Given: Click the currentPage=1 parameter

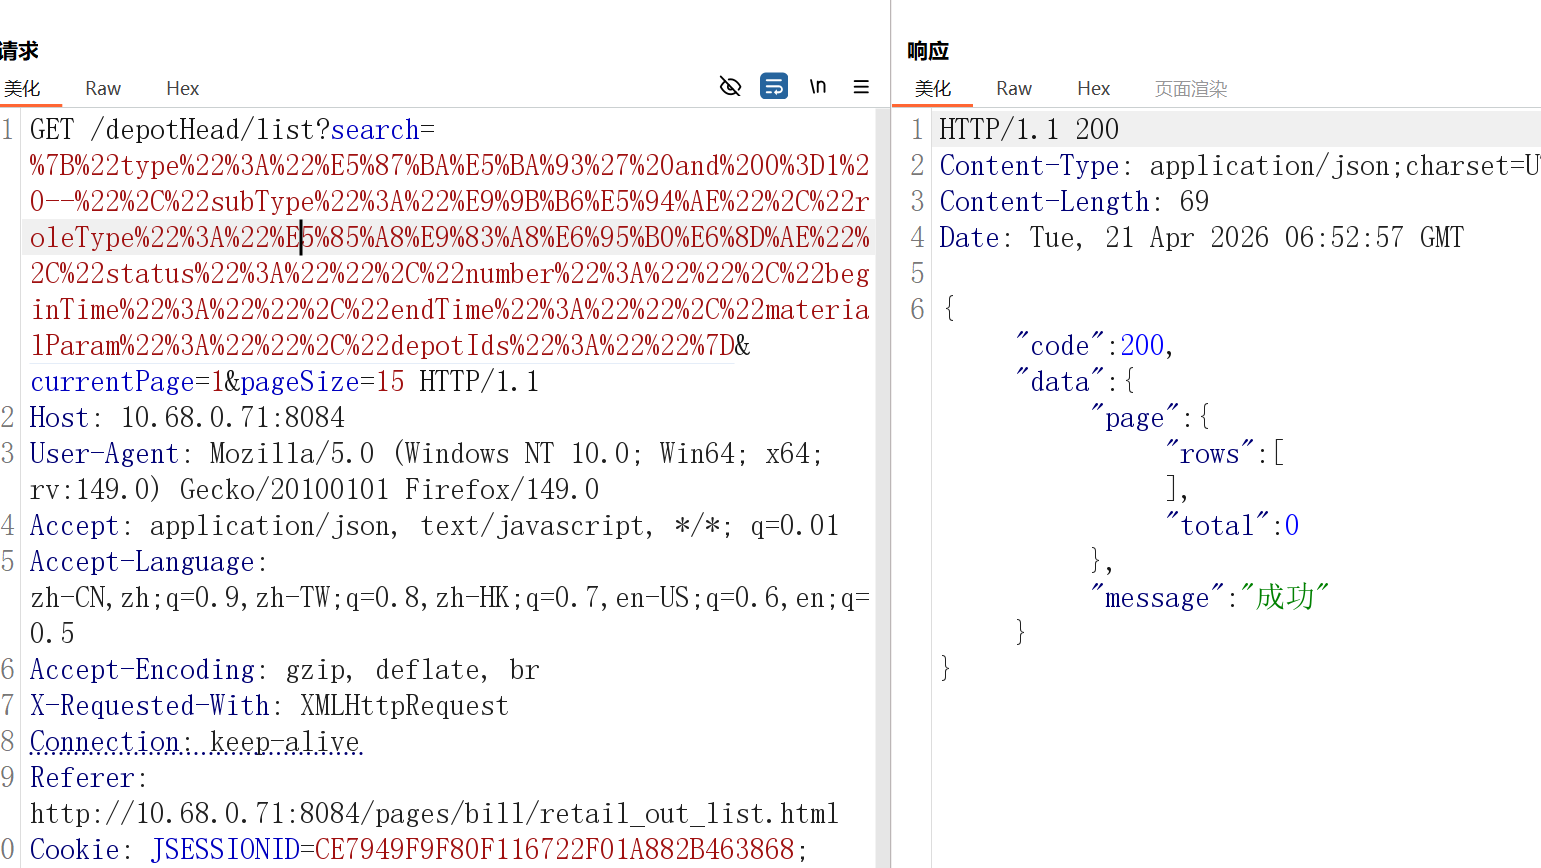Looking at the screenshot, I should pyautogui.click(x=127, y=382).
